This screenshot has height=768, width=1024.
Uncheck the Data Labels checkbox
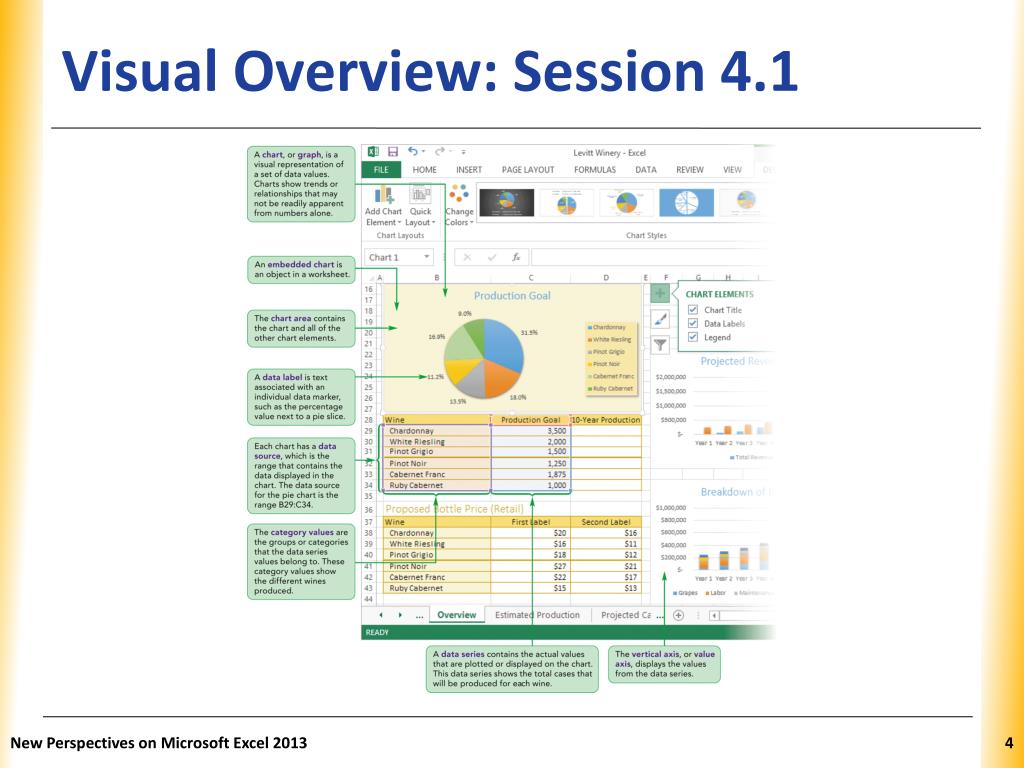693,324
